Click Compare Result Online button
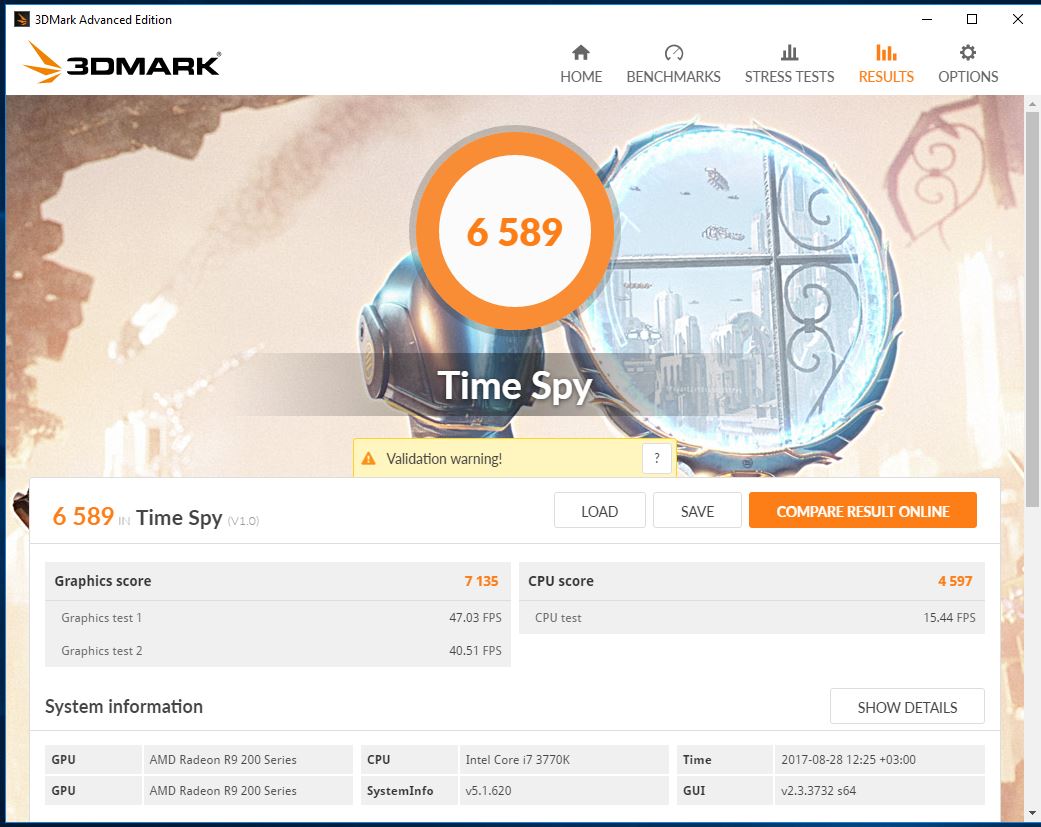This screenshot has width=1041, height=827. click(862, 510)
